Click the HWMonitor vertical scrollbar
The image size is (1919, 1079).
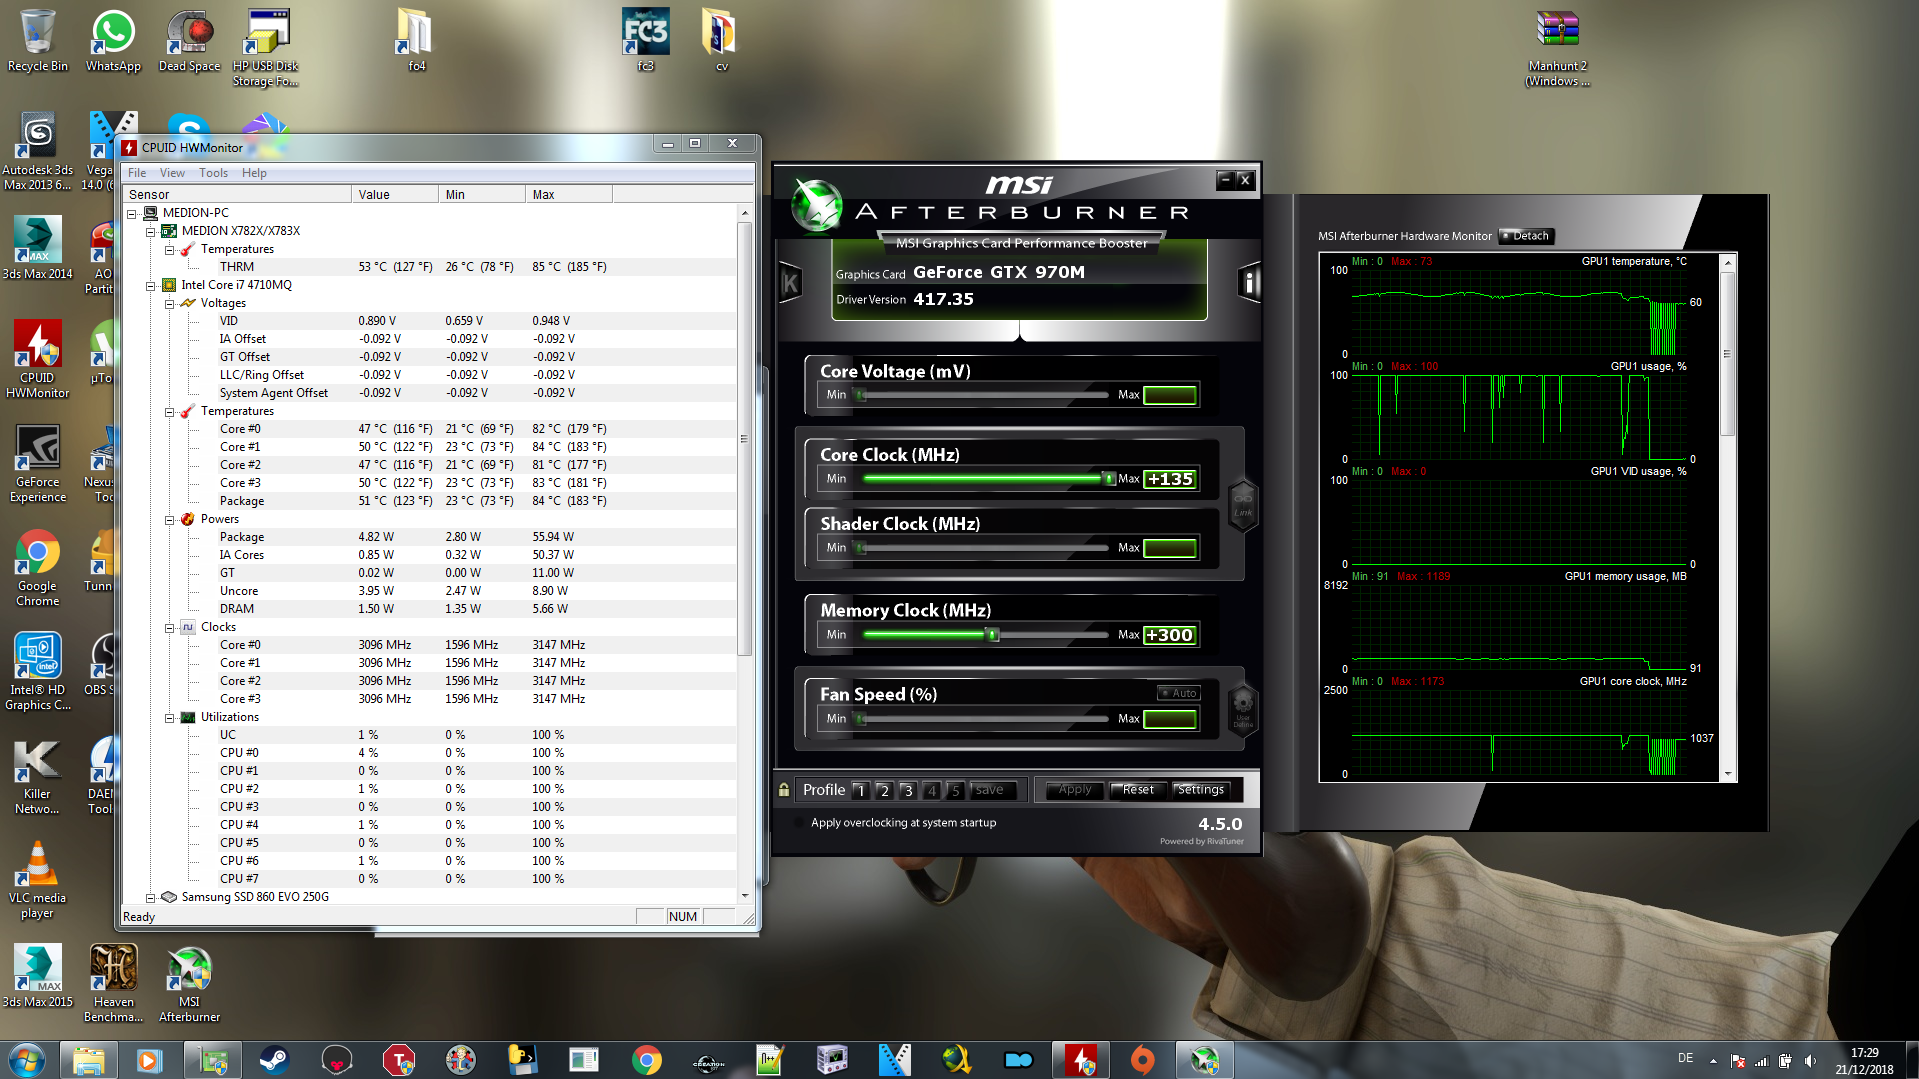tap(744, 439)
